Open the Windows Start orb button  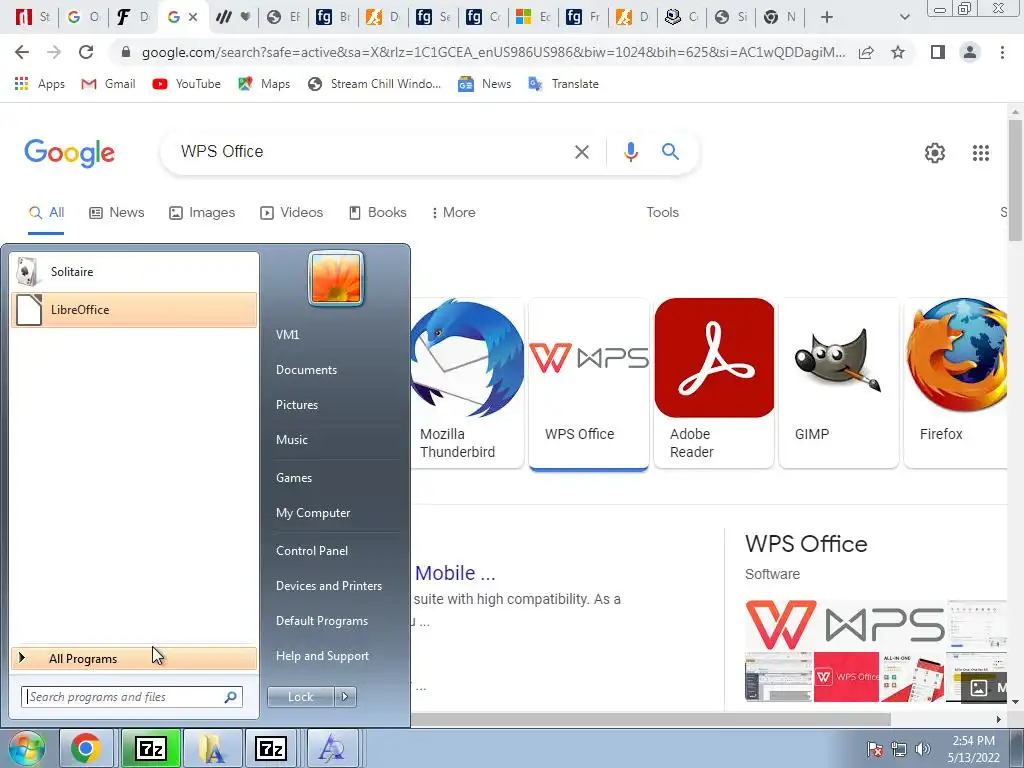[26, 748]
